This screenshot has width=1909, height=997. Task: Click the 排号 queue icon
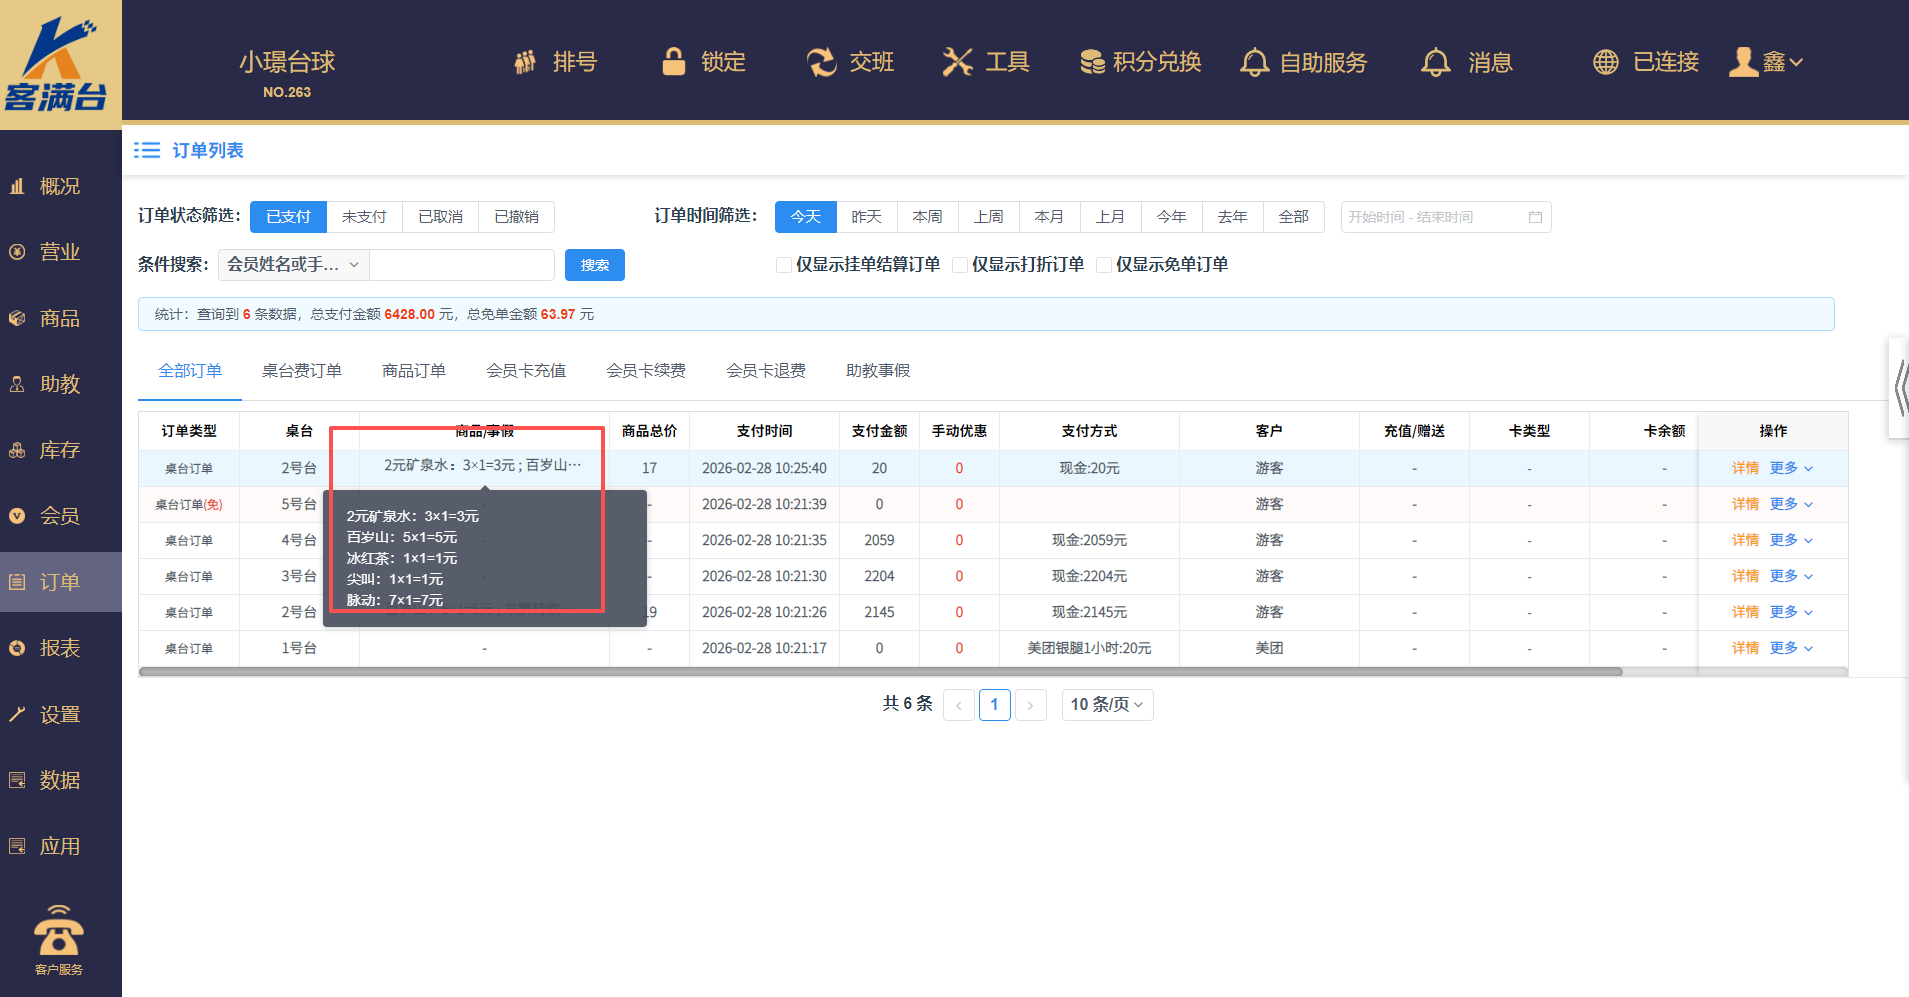[525, 62]
